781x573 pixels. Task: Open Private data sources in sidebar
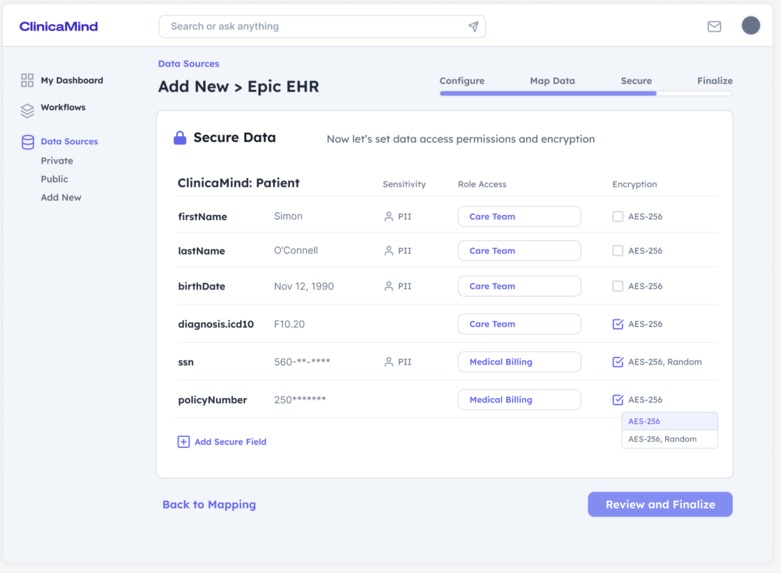click(57, 161)
